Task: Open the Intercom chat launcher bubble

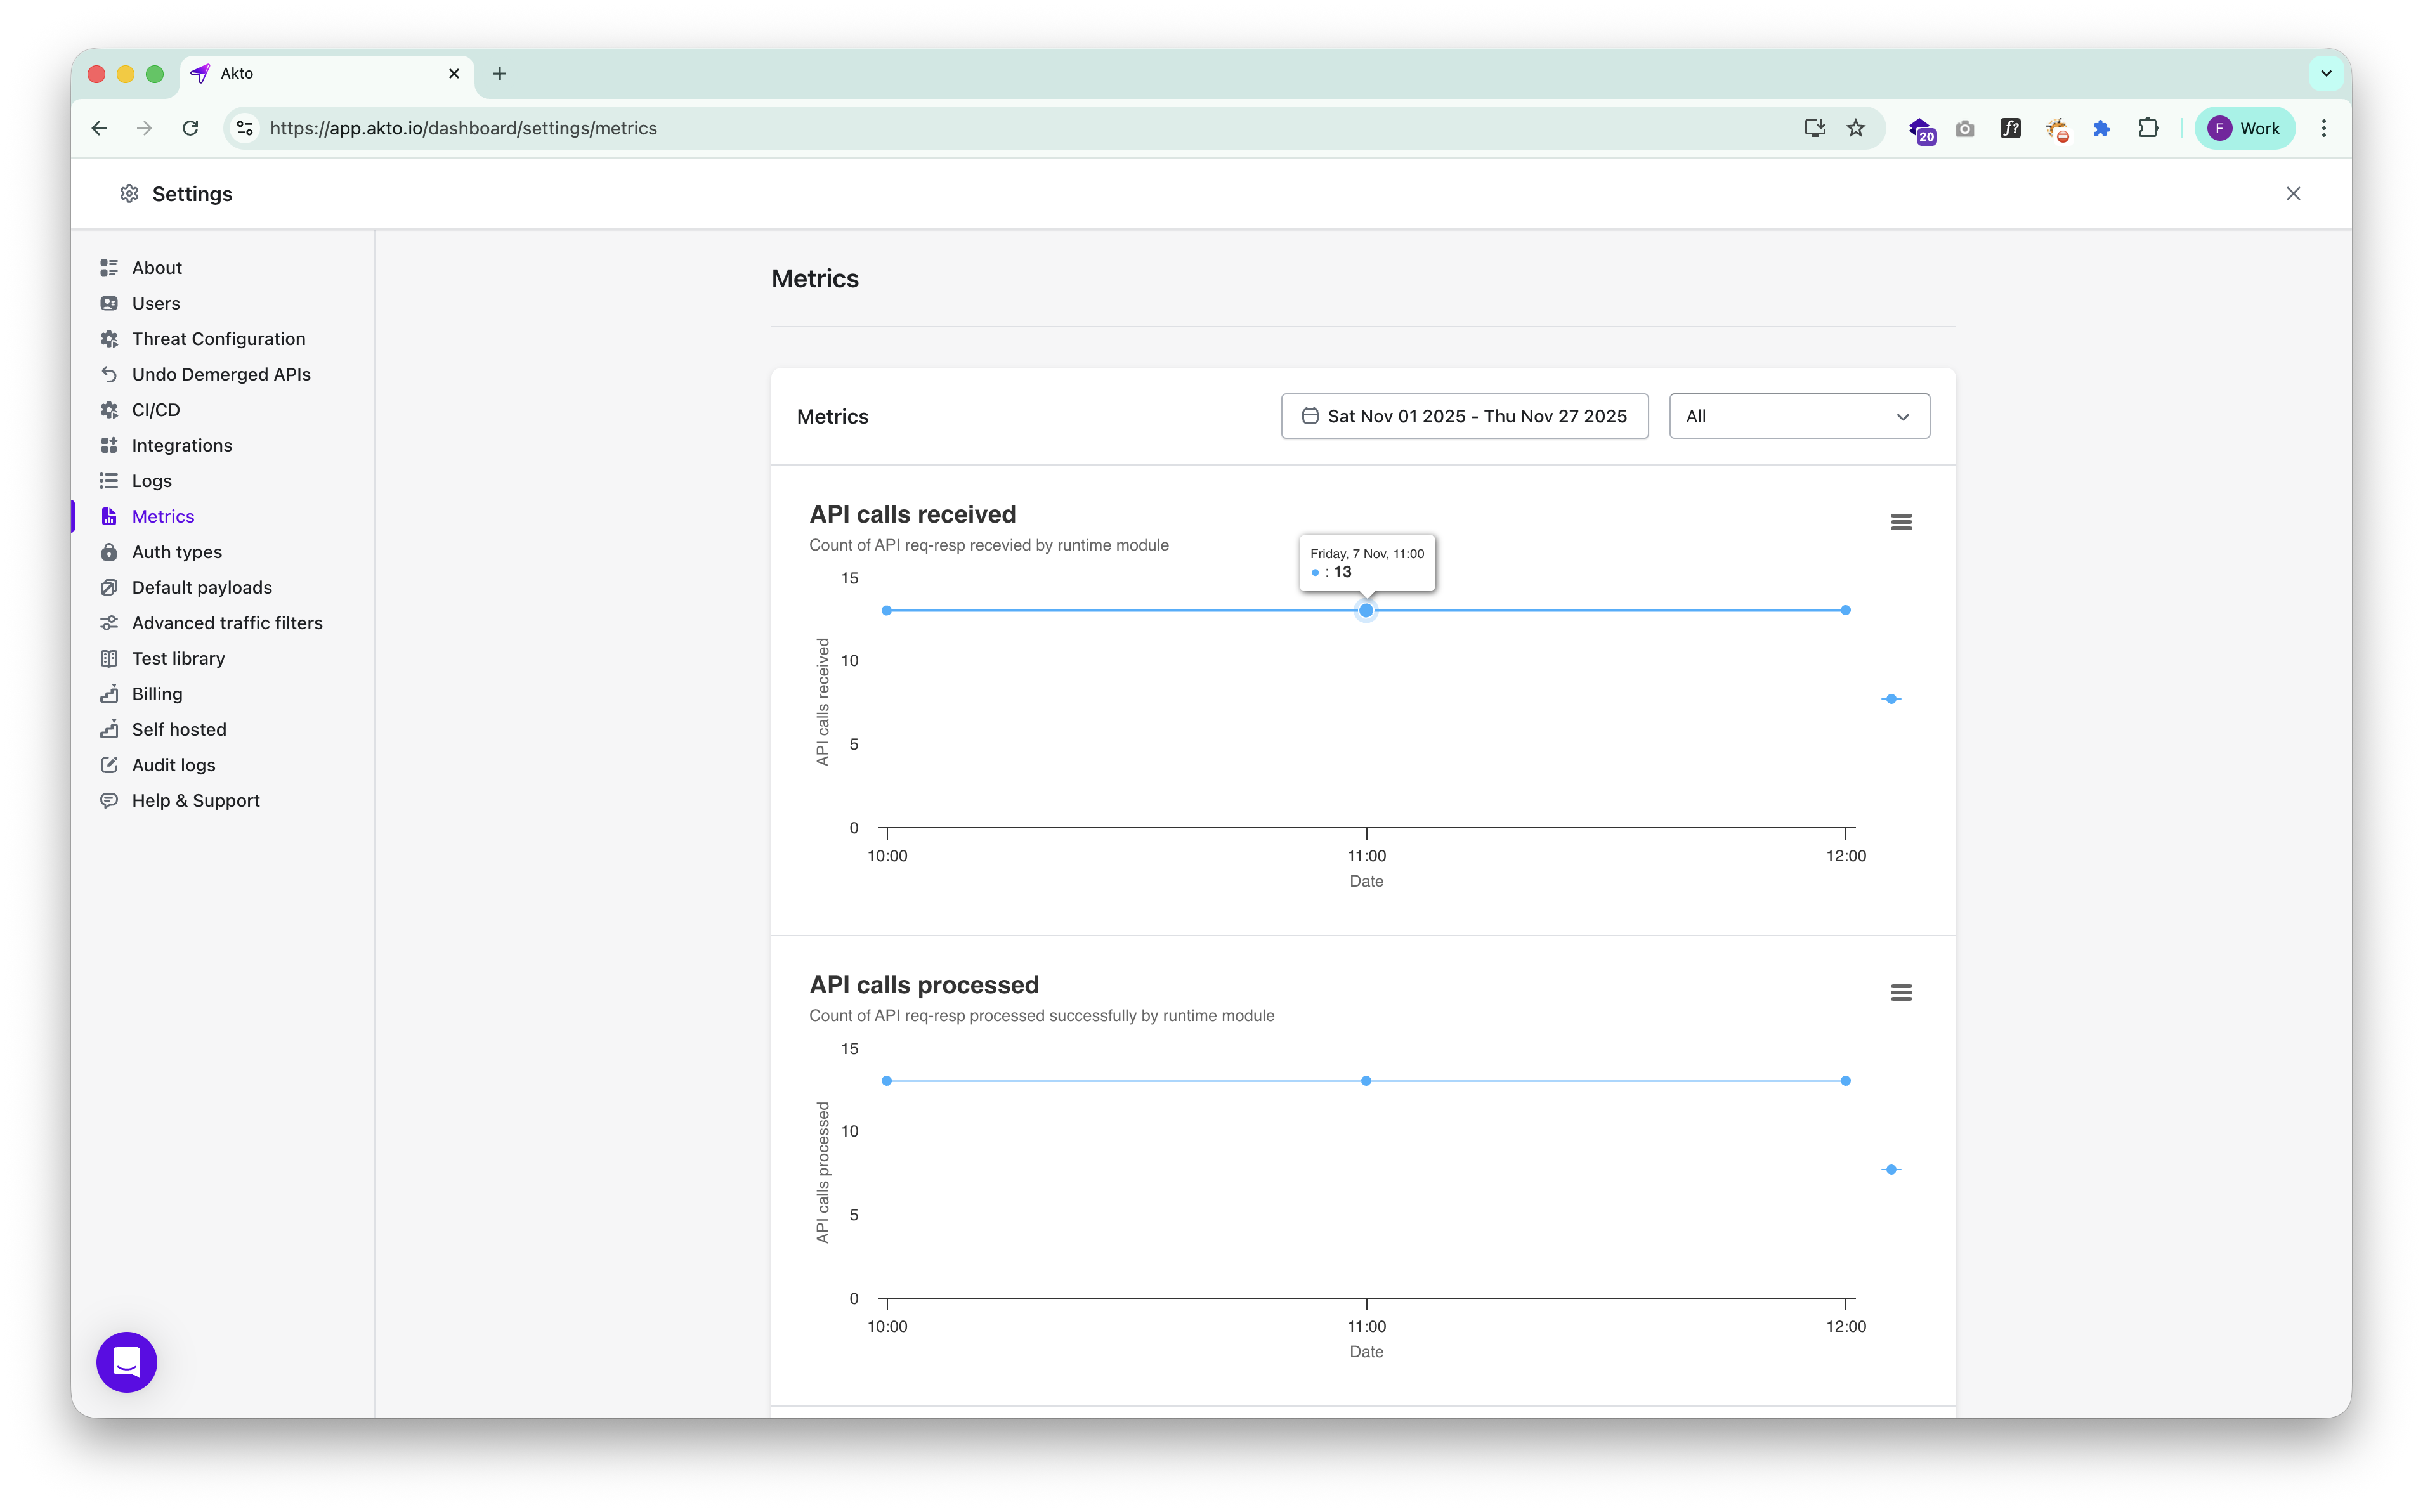Action: 126,1361
